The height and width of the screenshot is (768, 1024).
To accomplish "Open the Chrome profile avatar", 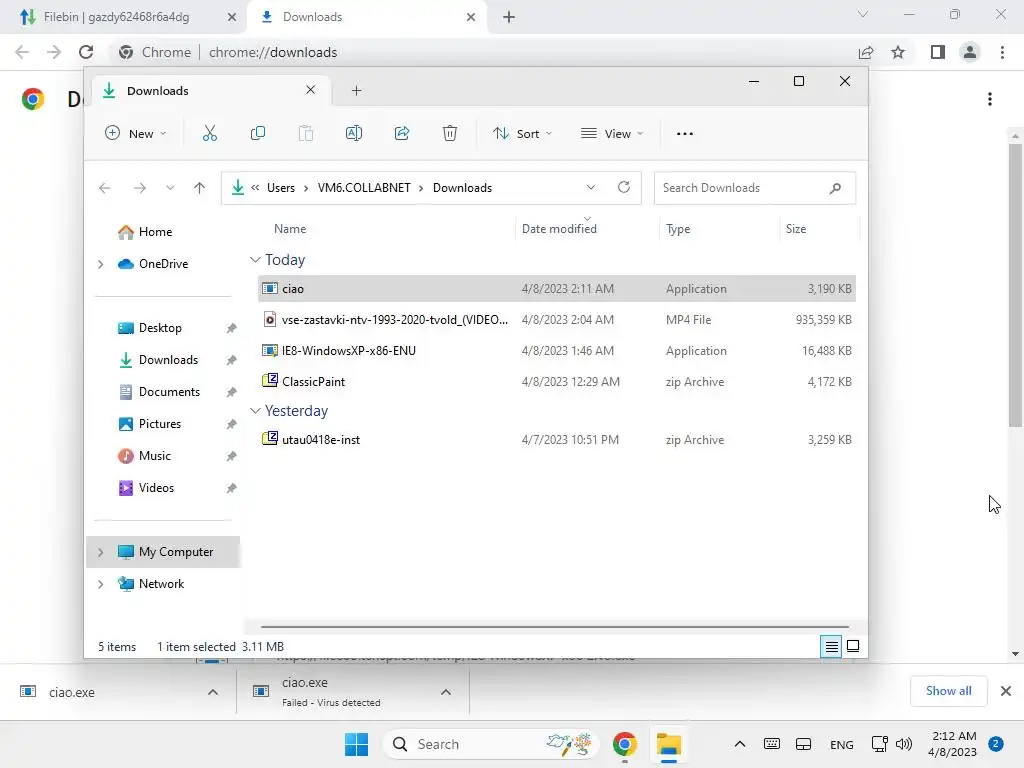I will point(970,52).
